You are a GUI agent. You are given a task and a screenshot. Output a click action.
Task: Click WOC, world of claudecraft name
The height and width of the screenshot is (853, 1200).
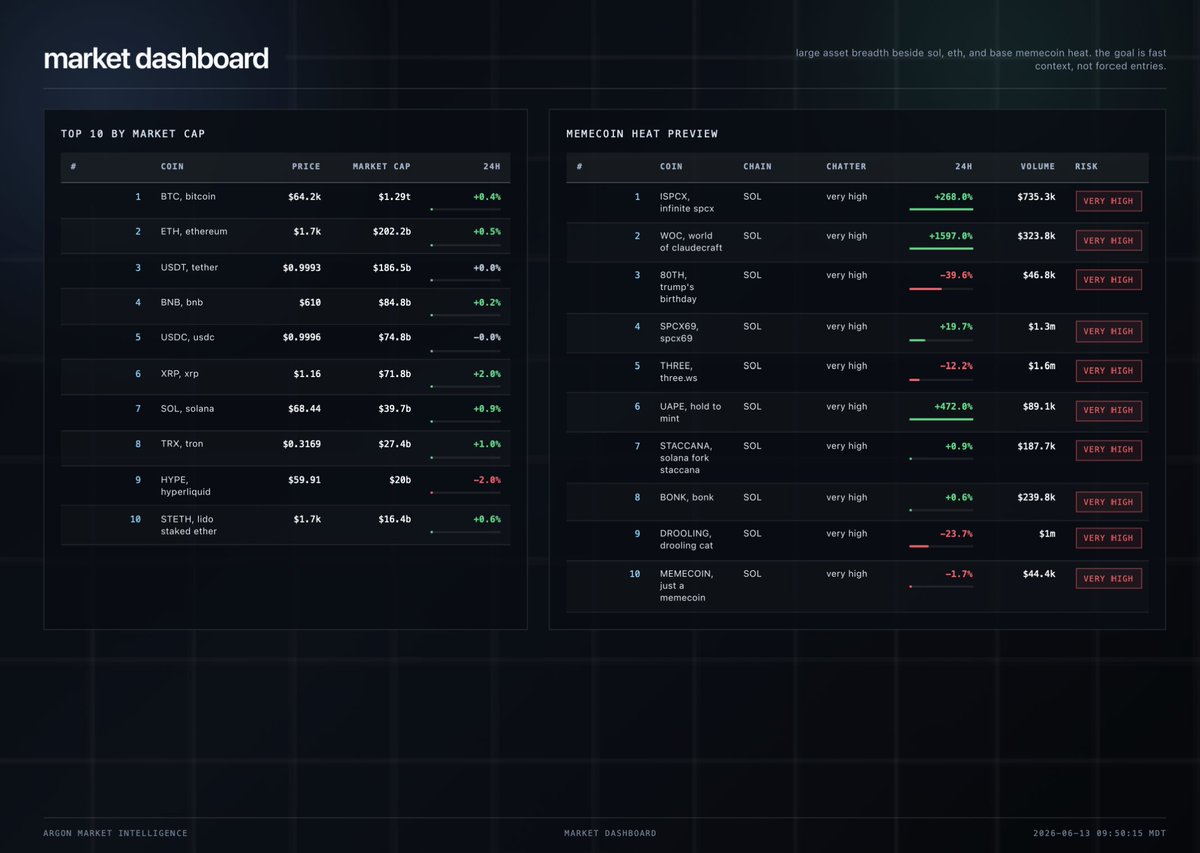click(691, 242)
